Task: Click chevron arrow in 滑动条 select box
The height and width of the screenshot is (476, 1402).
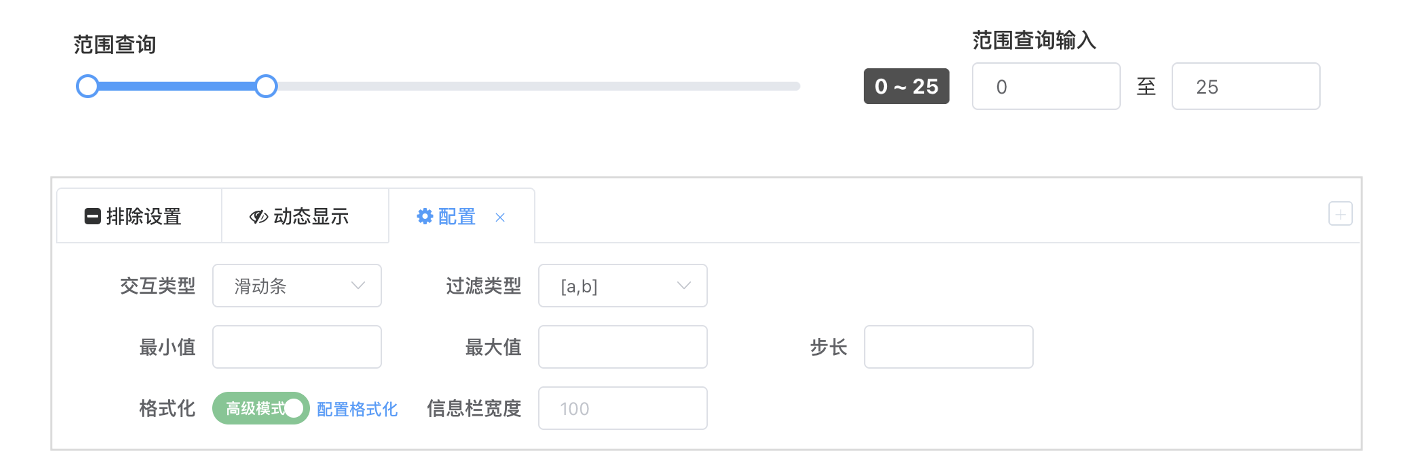Action: (x=358, y=286)
